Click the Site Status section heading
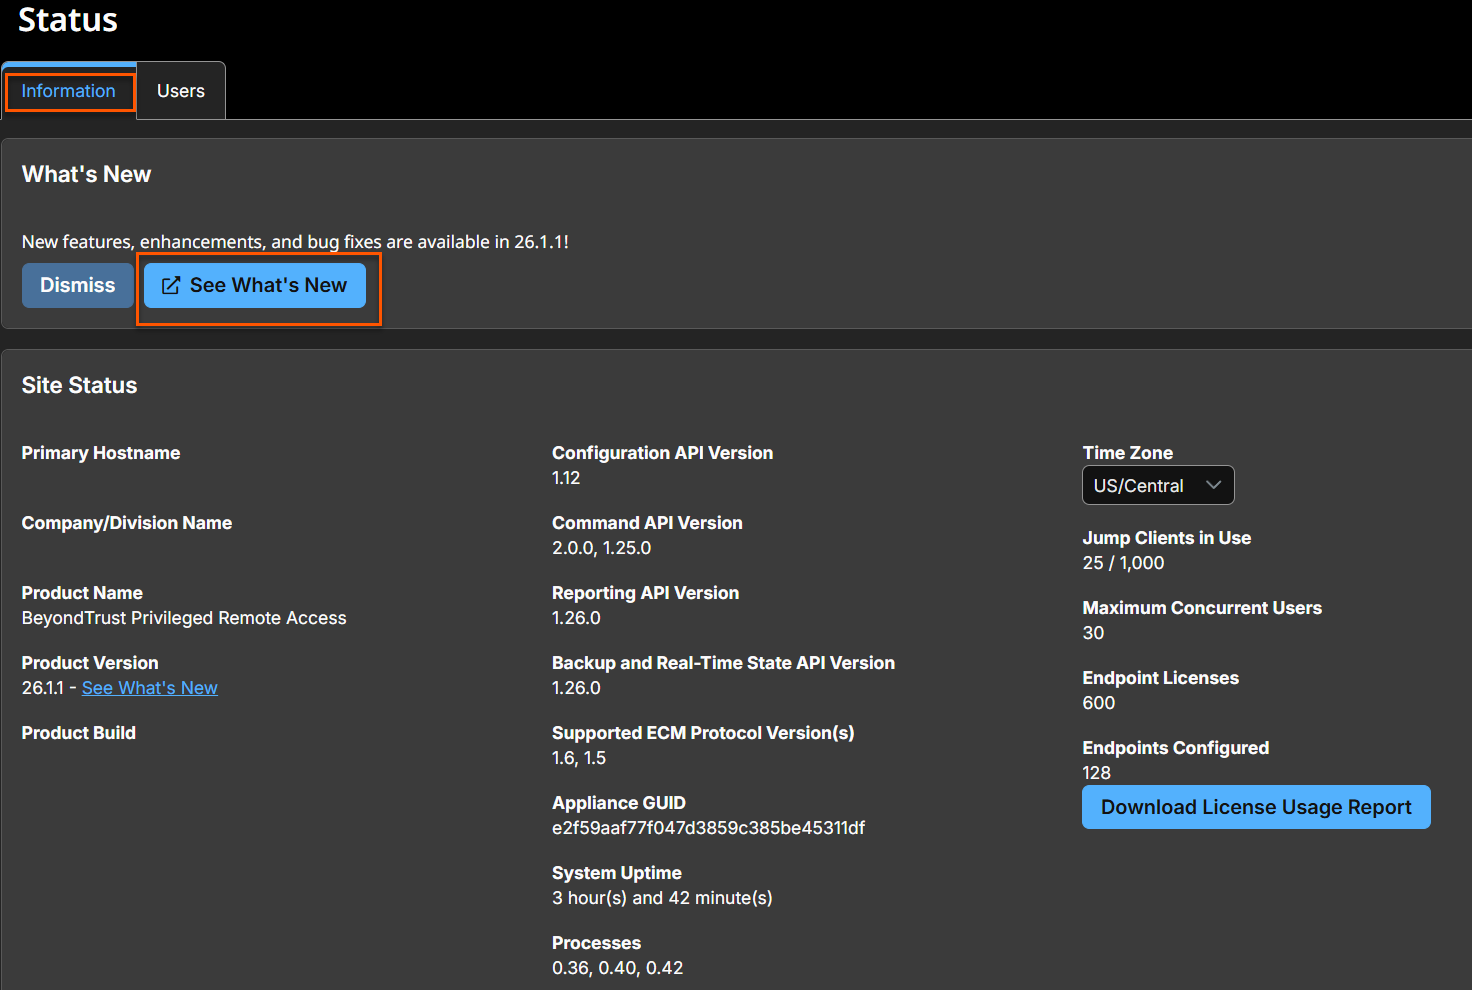The width and height of the screenshot is (1472, 990). 79,385
